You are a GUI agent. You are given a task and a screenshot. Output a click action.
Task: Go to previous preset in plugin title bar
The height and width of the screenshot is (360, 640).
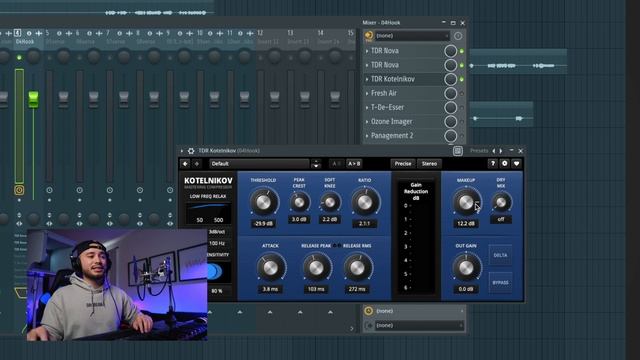[493, 151]
